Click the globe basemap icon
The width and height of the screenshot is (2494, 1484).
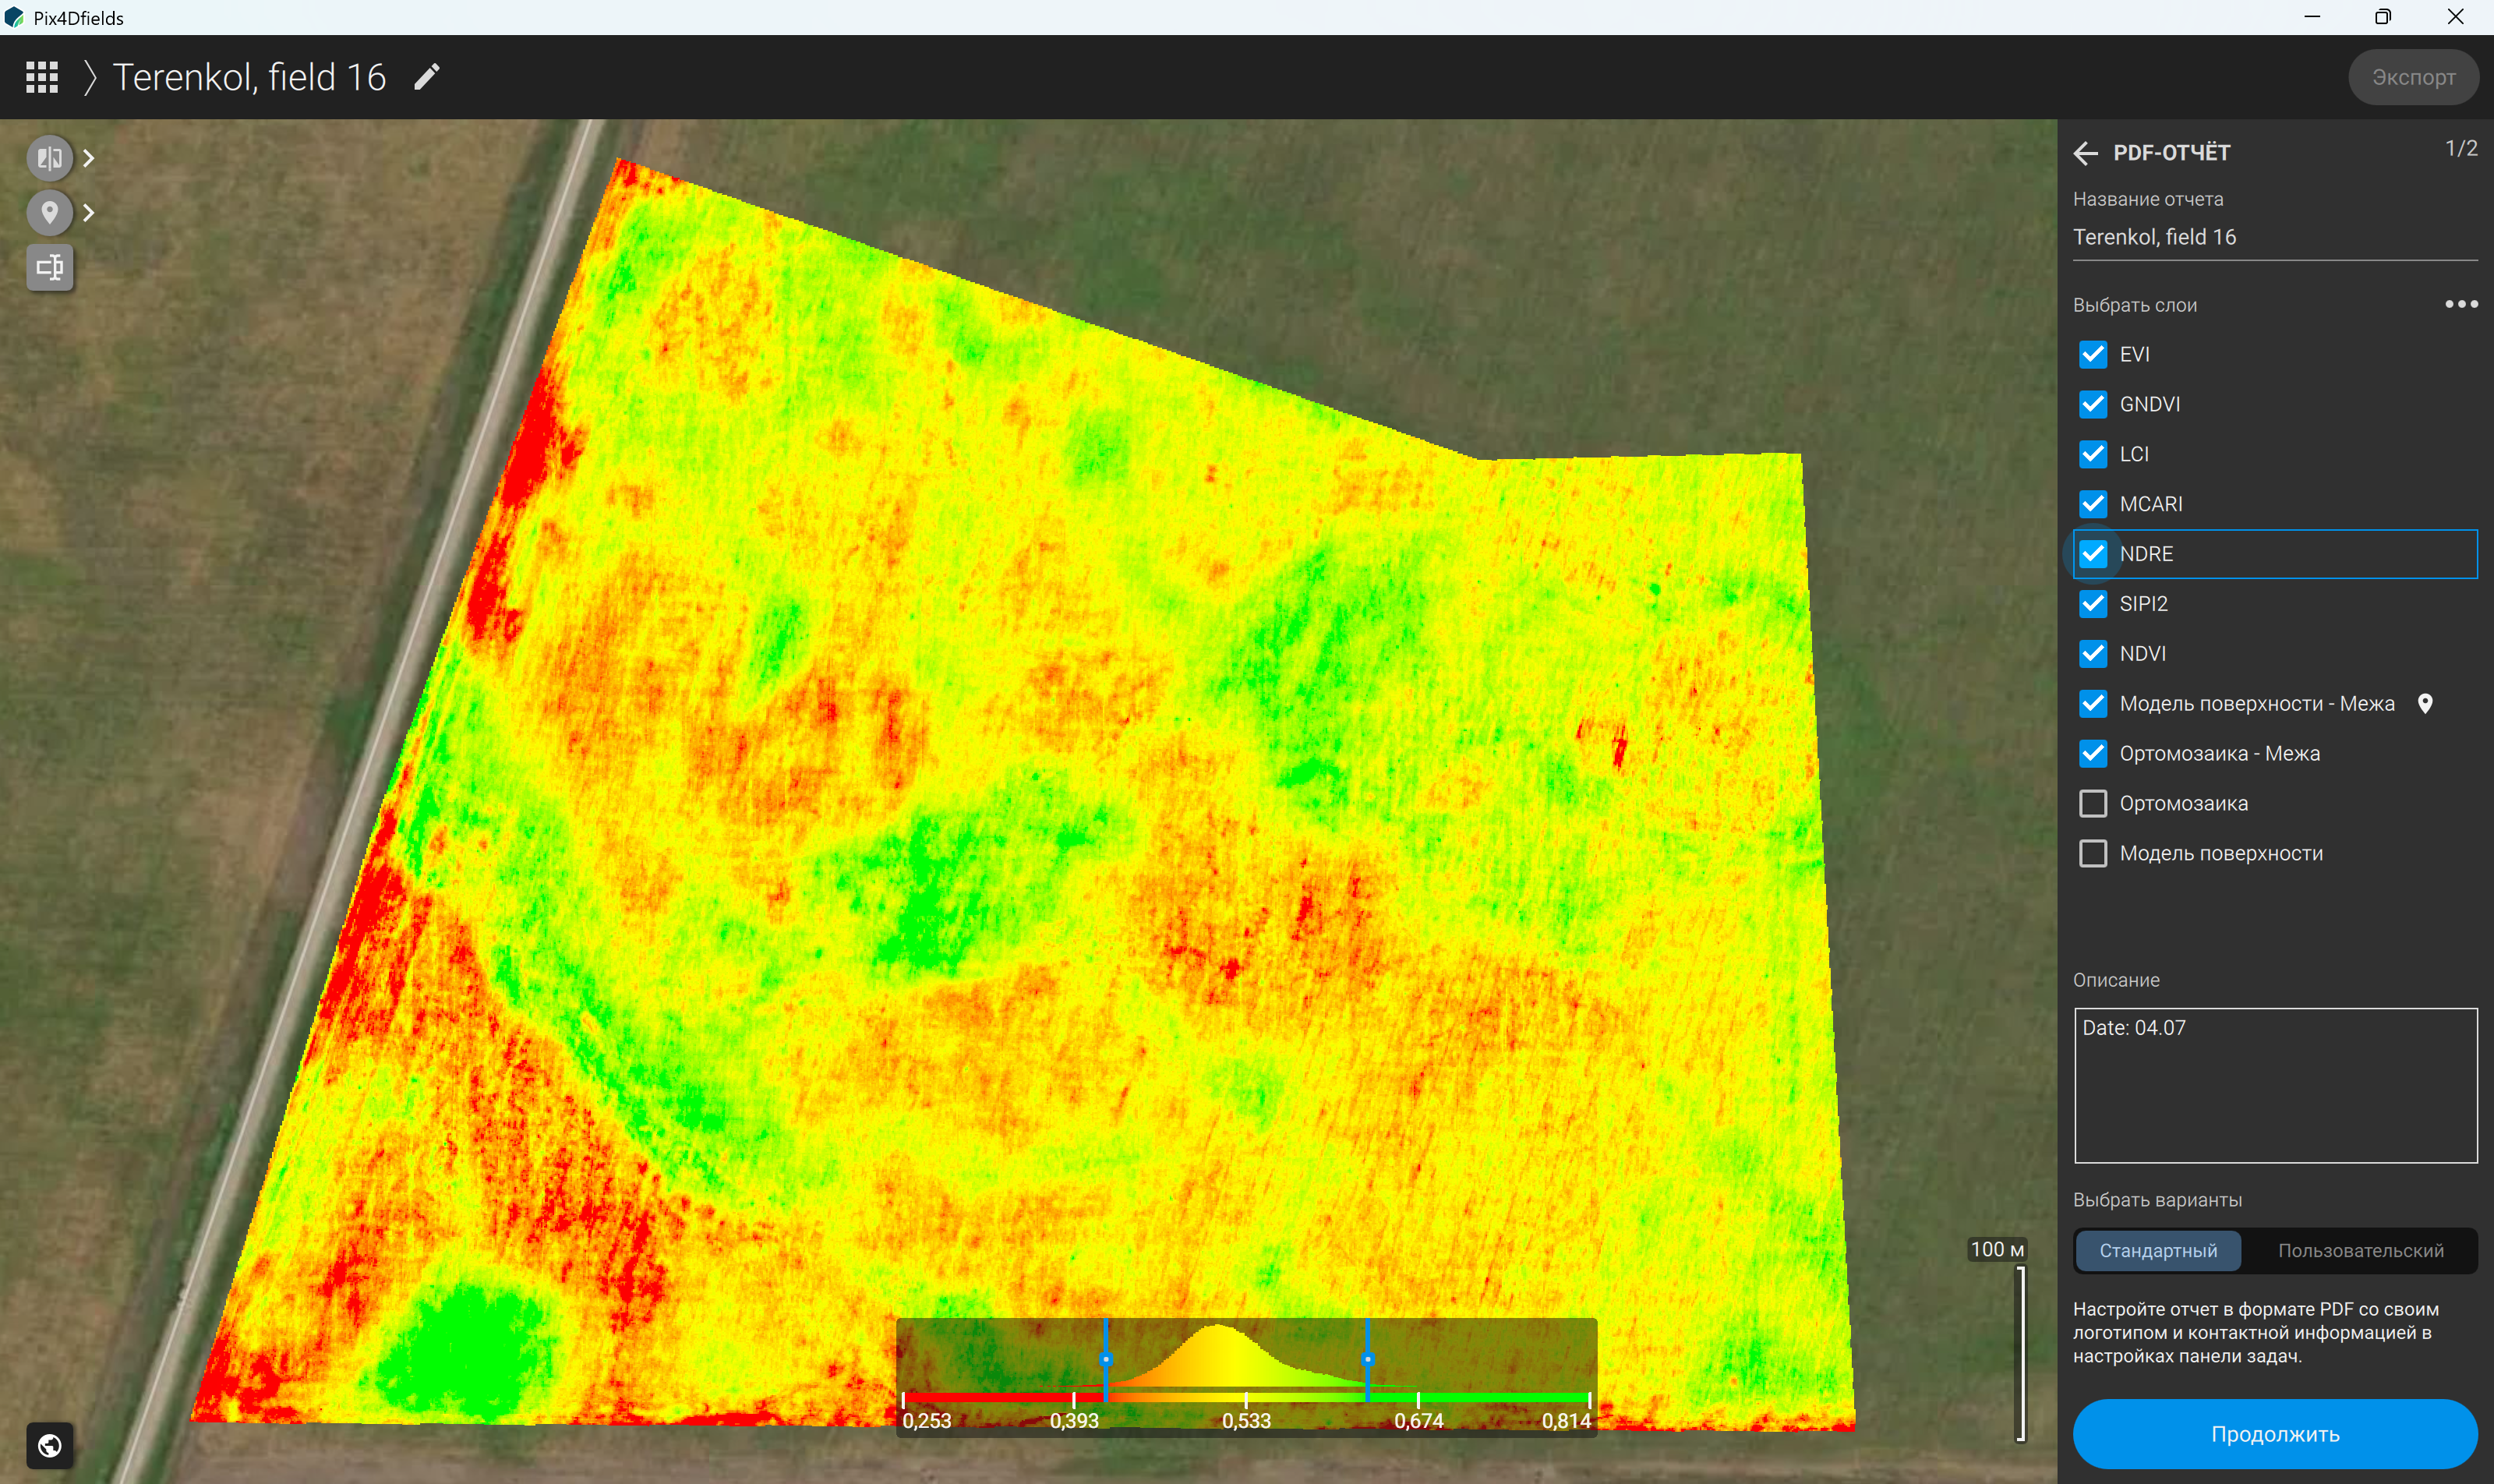49,1445
